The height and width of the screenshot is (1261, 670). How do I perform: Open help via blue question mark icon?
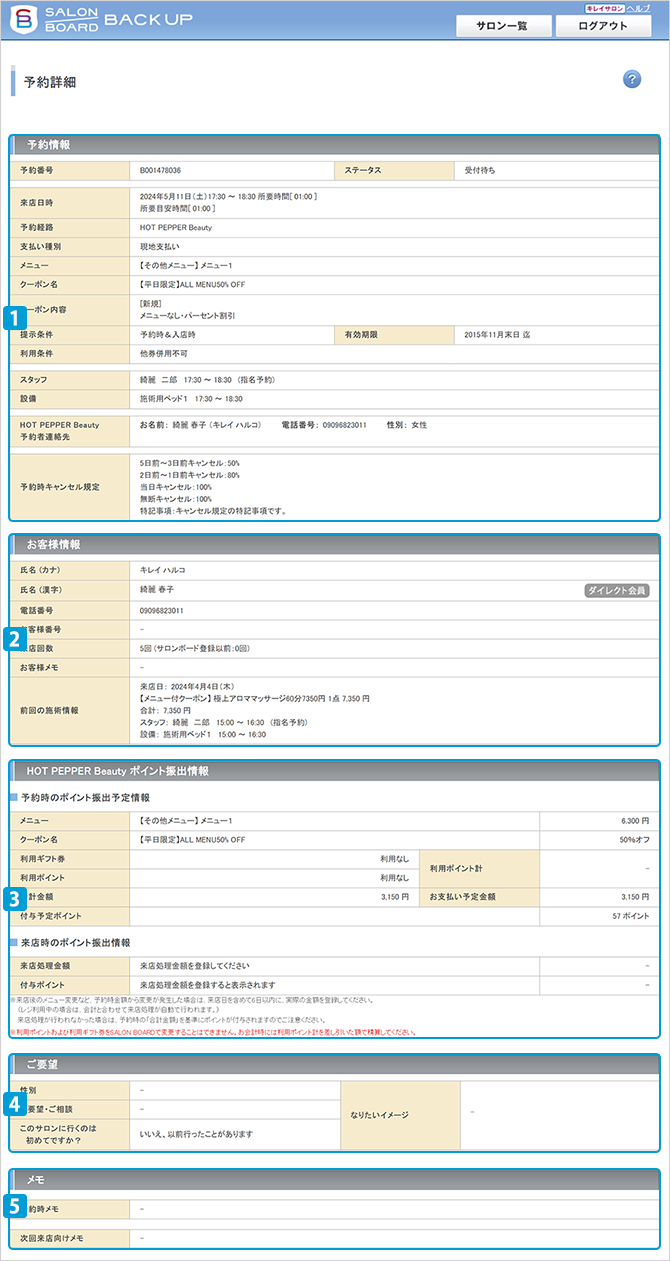point(632,80)
